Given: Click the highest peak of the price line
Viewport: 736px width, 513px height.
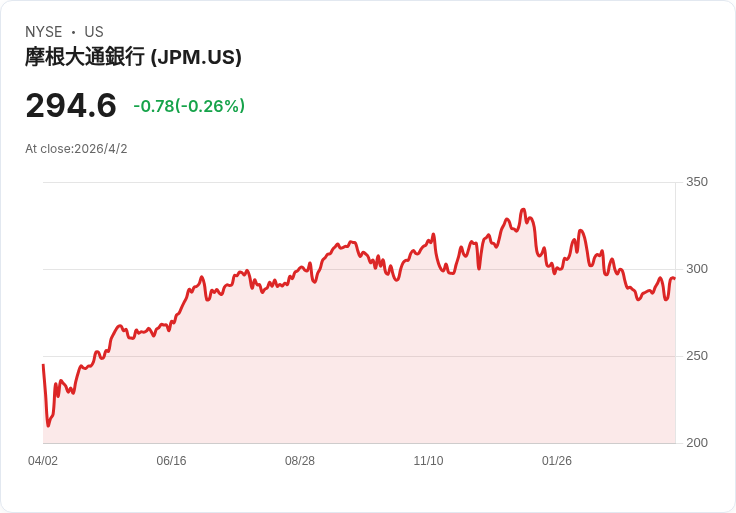Looking at the screenshot, I should (523, 210).
